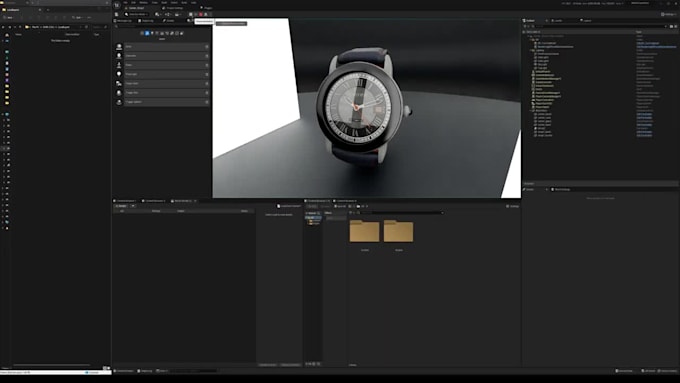This screenshot has width=680, height=383.
Task: Open the Cinematics dropdown in toolbar
Action: 178,14
